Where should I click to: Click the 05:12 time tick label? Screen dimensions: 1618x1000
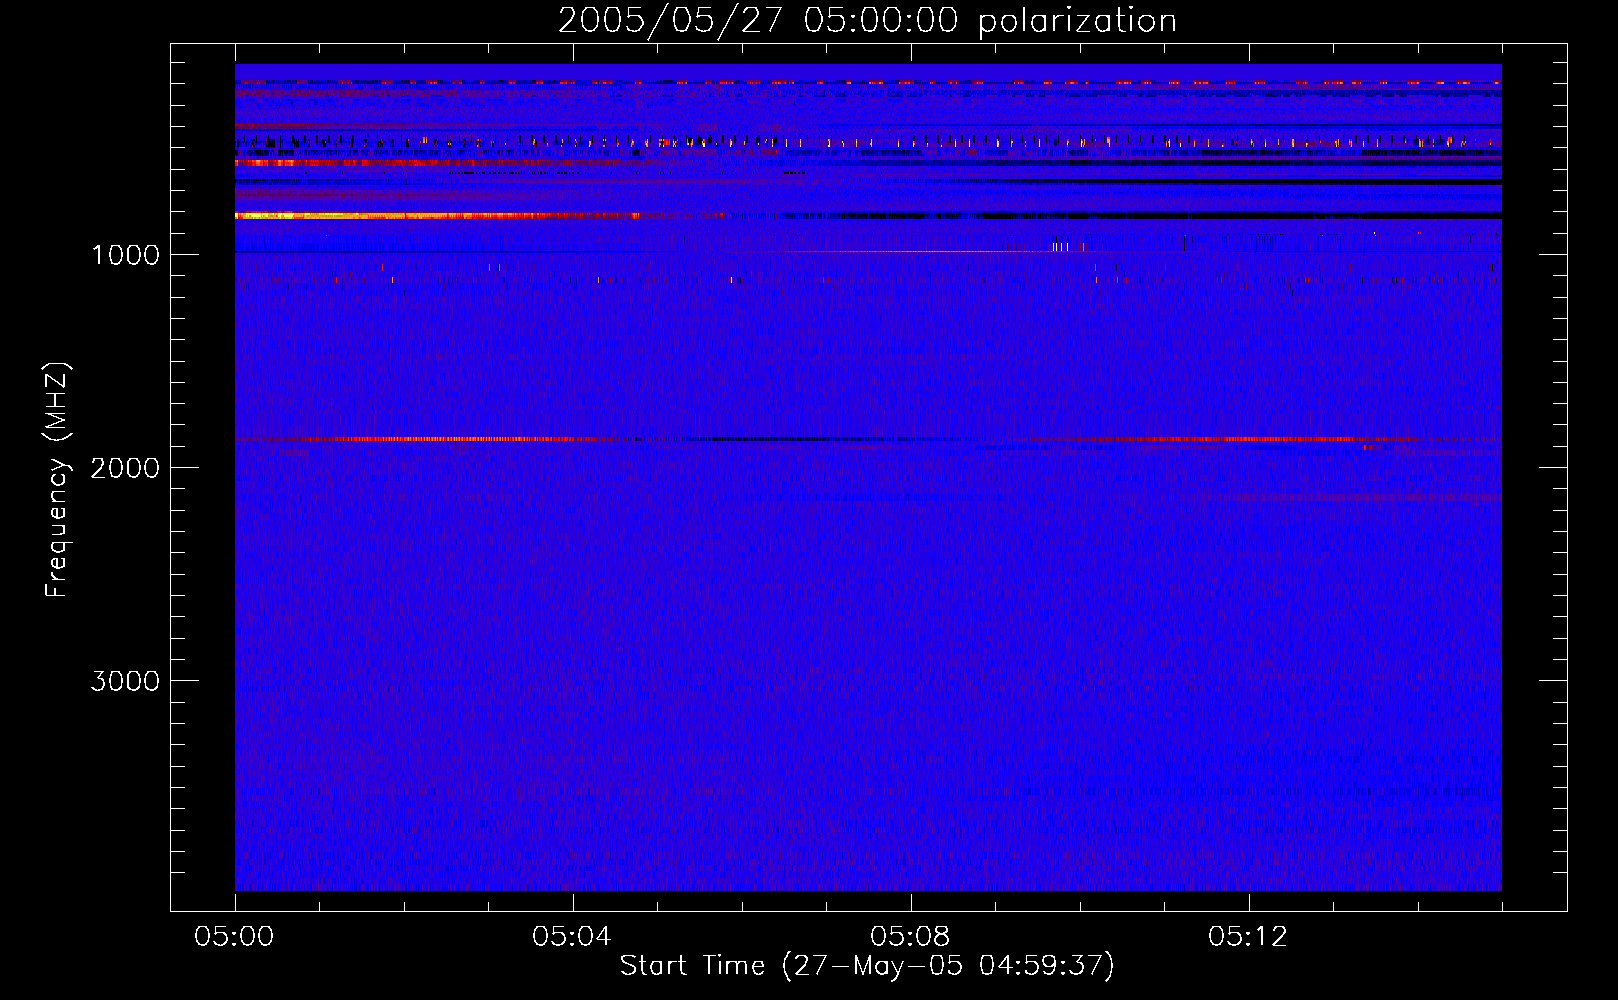click(1248, 937)
